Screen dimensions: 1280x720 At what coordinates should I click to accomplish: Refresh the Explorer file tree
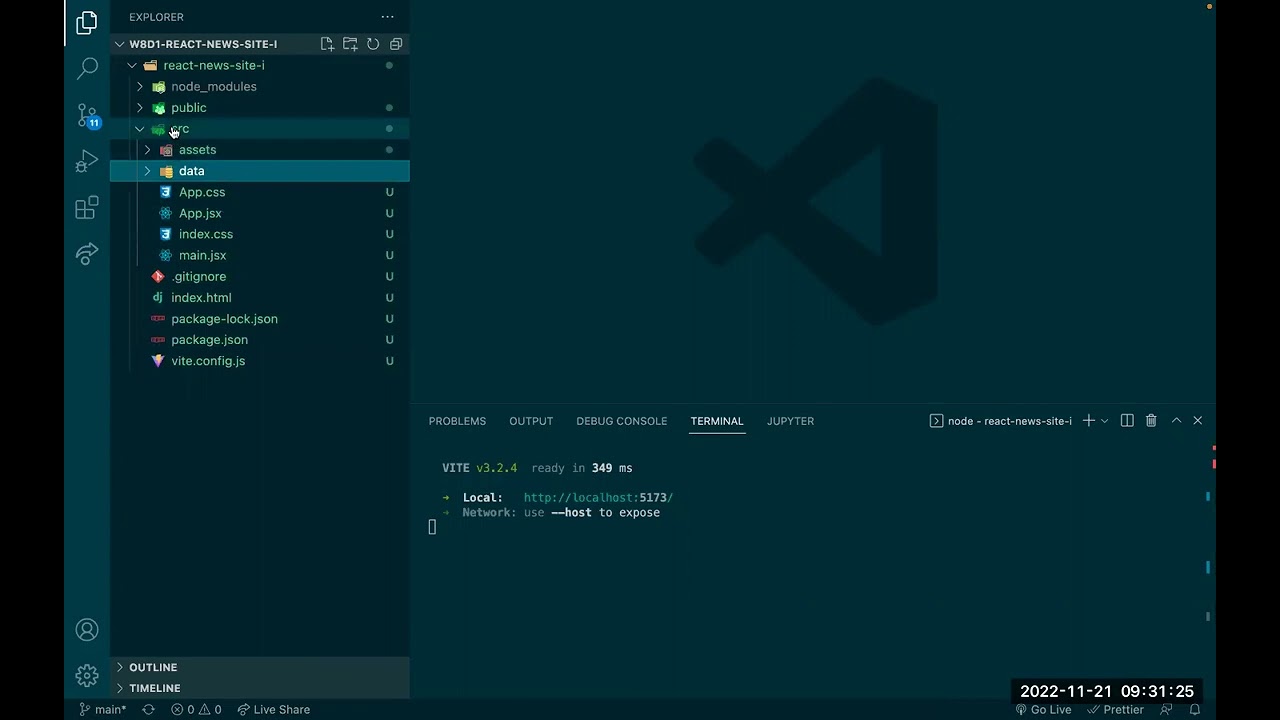coord(373,44)
